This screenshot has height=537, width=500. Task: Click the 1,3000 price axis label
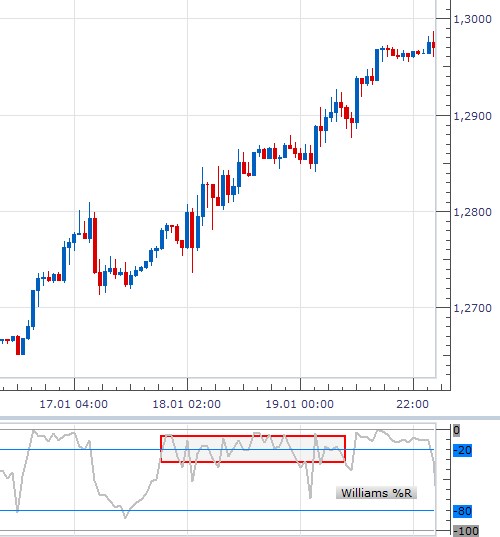(x=473, y=19)
